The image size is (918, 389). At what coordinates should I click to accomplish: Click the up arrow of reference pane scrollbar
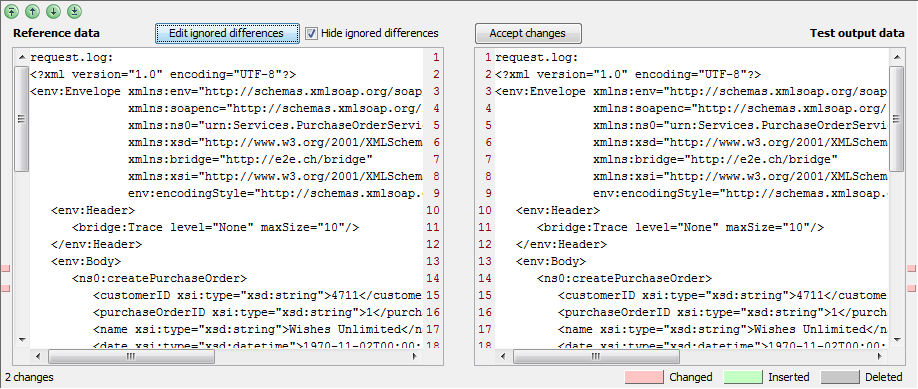[22, 57]
